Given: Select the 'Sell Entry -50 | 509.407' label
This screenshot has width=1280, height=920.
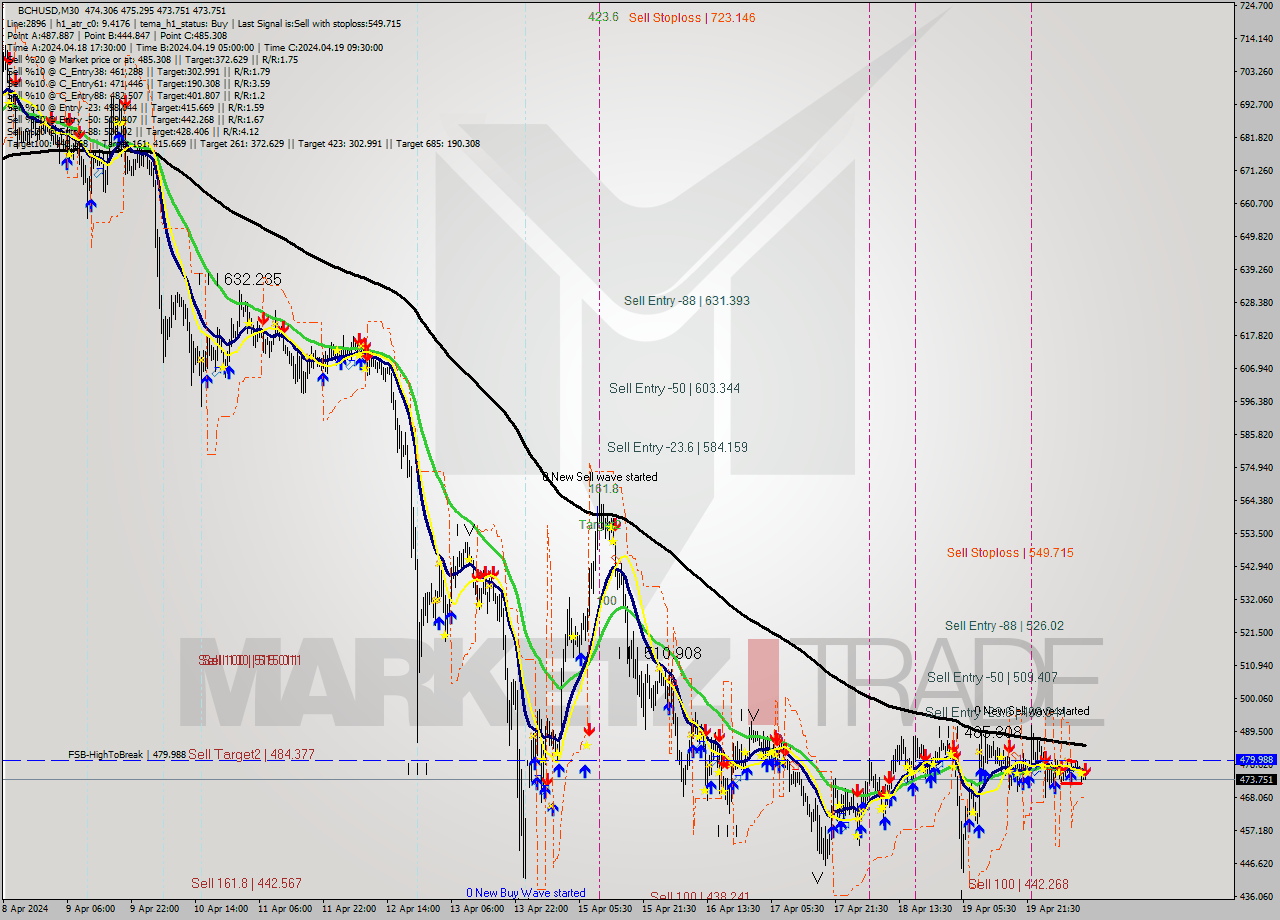Looking at the screenshot, I should (x=992, y=677).
